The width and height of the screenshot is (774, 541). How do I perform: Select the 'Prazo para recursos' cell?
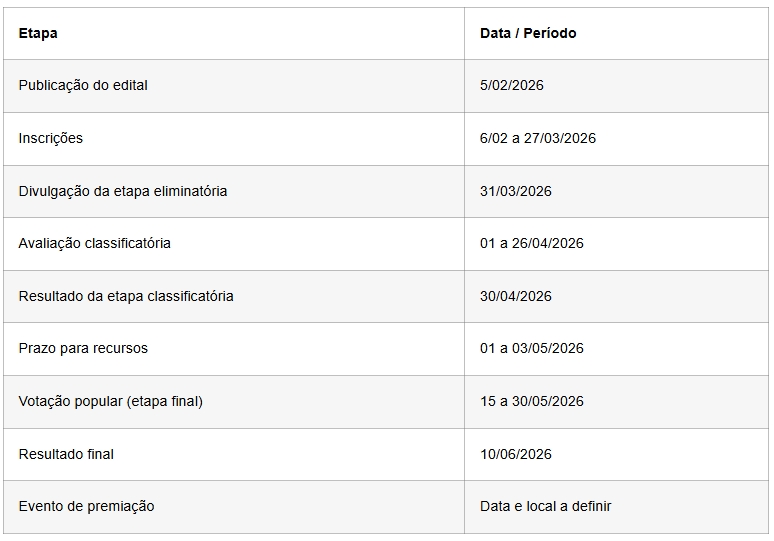coord(83,348)
